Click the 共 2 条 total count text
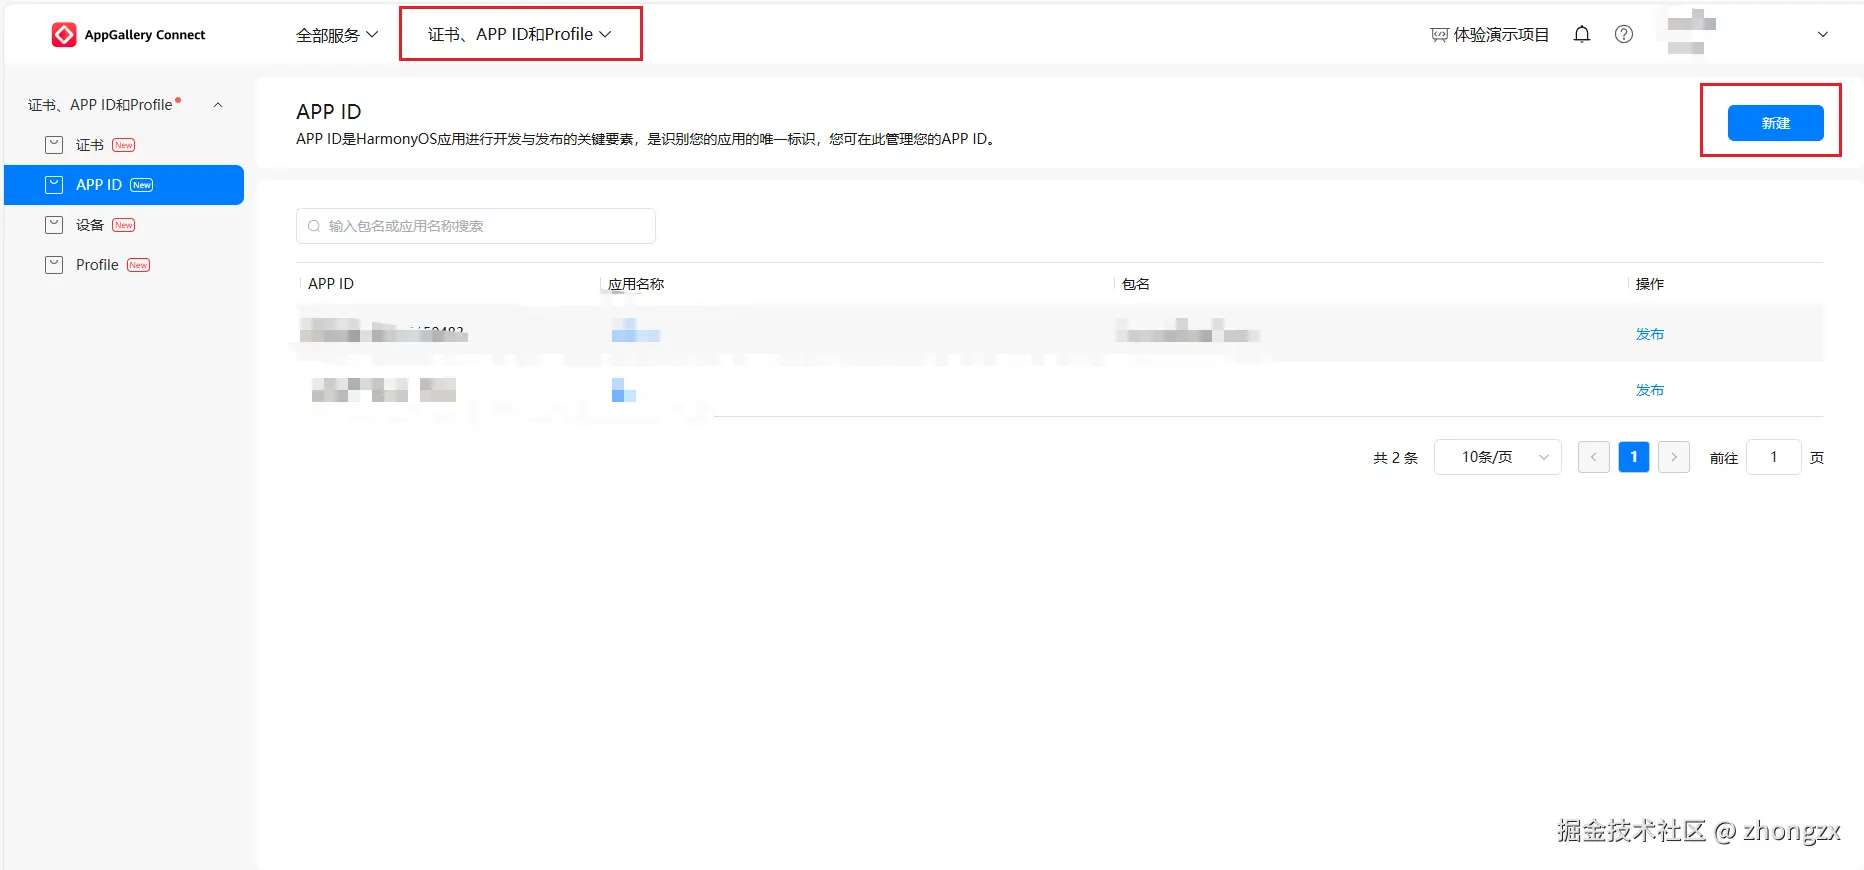The width and height of the screenshot is (1864, 870). [x=1396, y=458]
